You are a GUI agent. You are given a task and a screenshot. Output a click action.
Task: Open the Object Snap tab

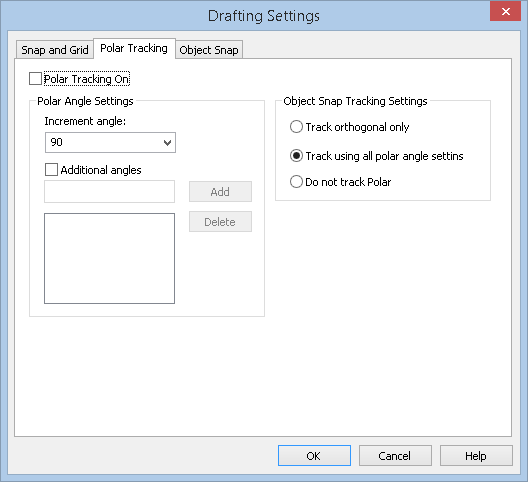point(209,50)
